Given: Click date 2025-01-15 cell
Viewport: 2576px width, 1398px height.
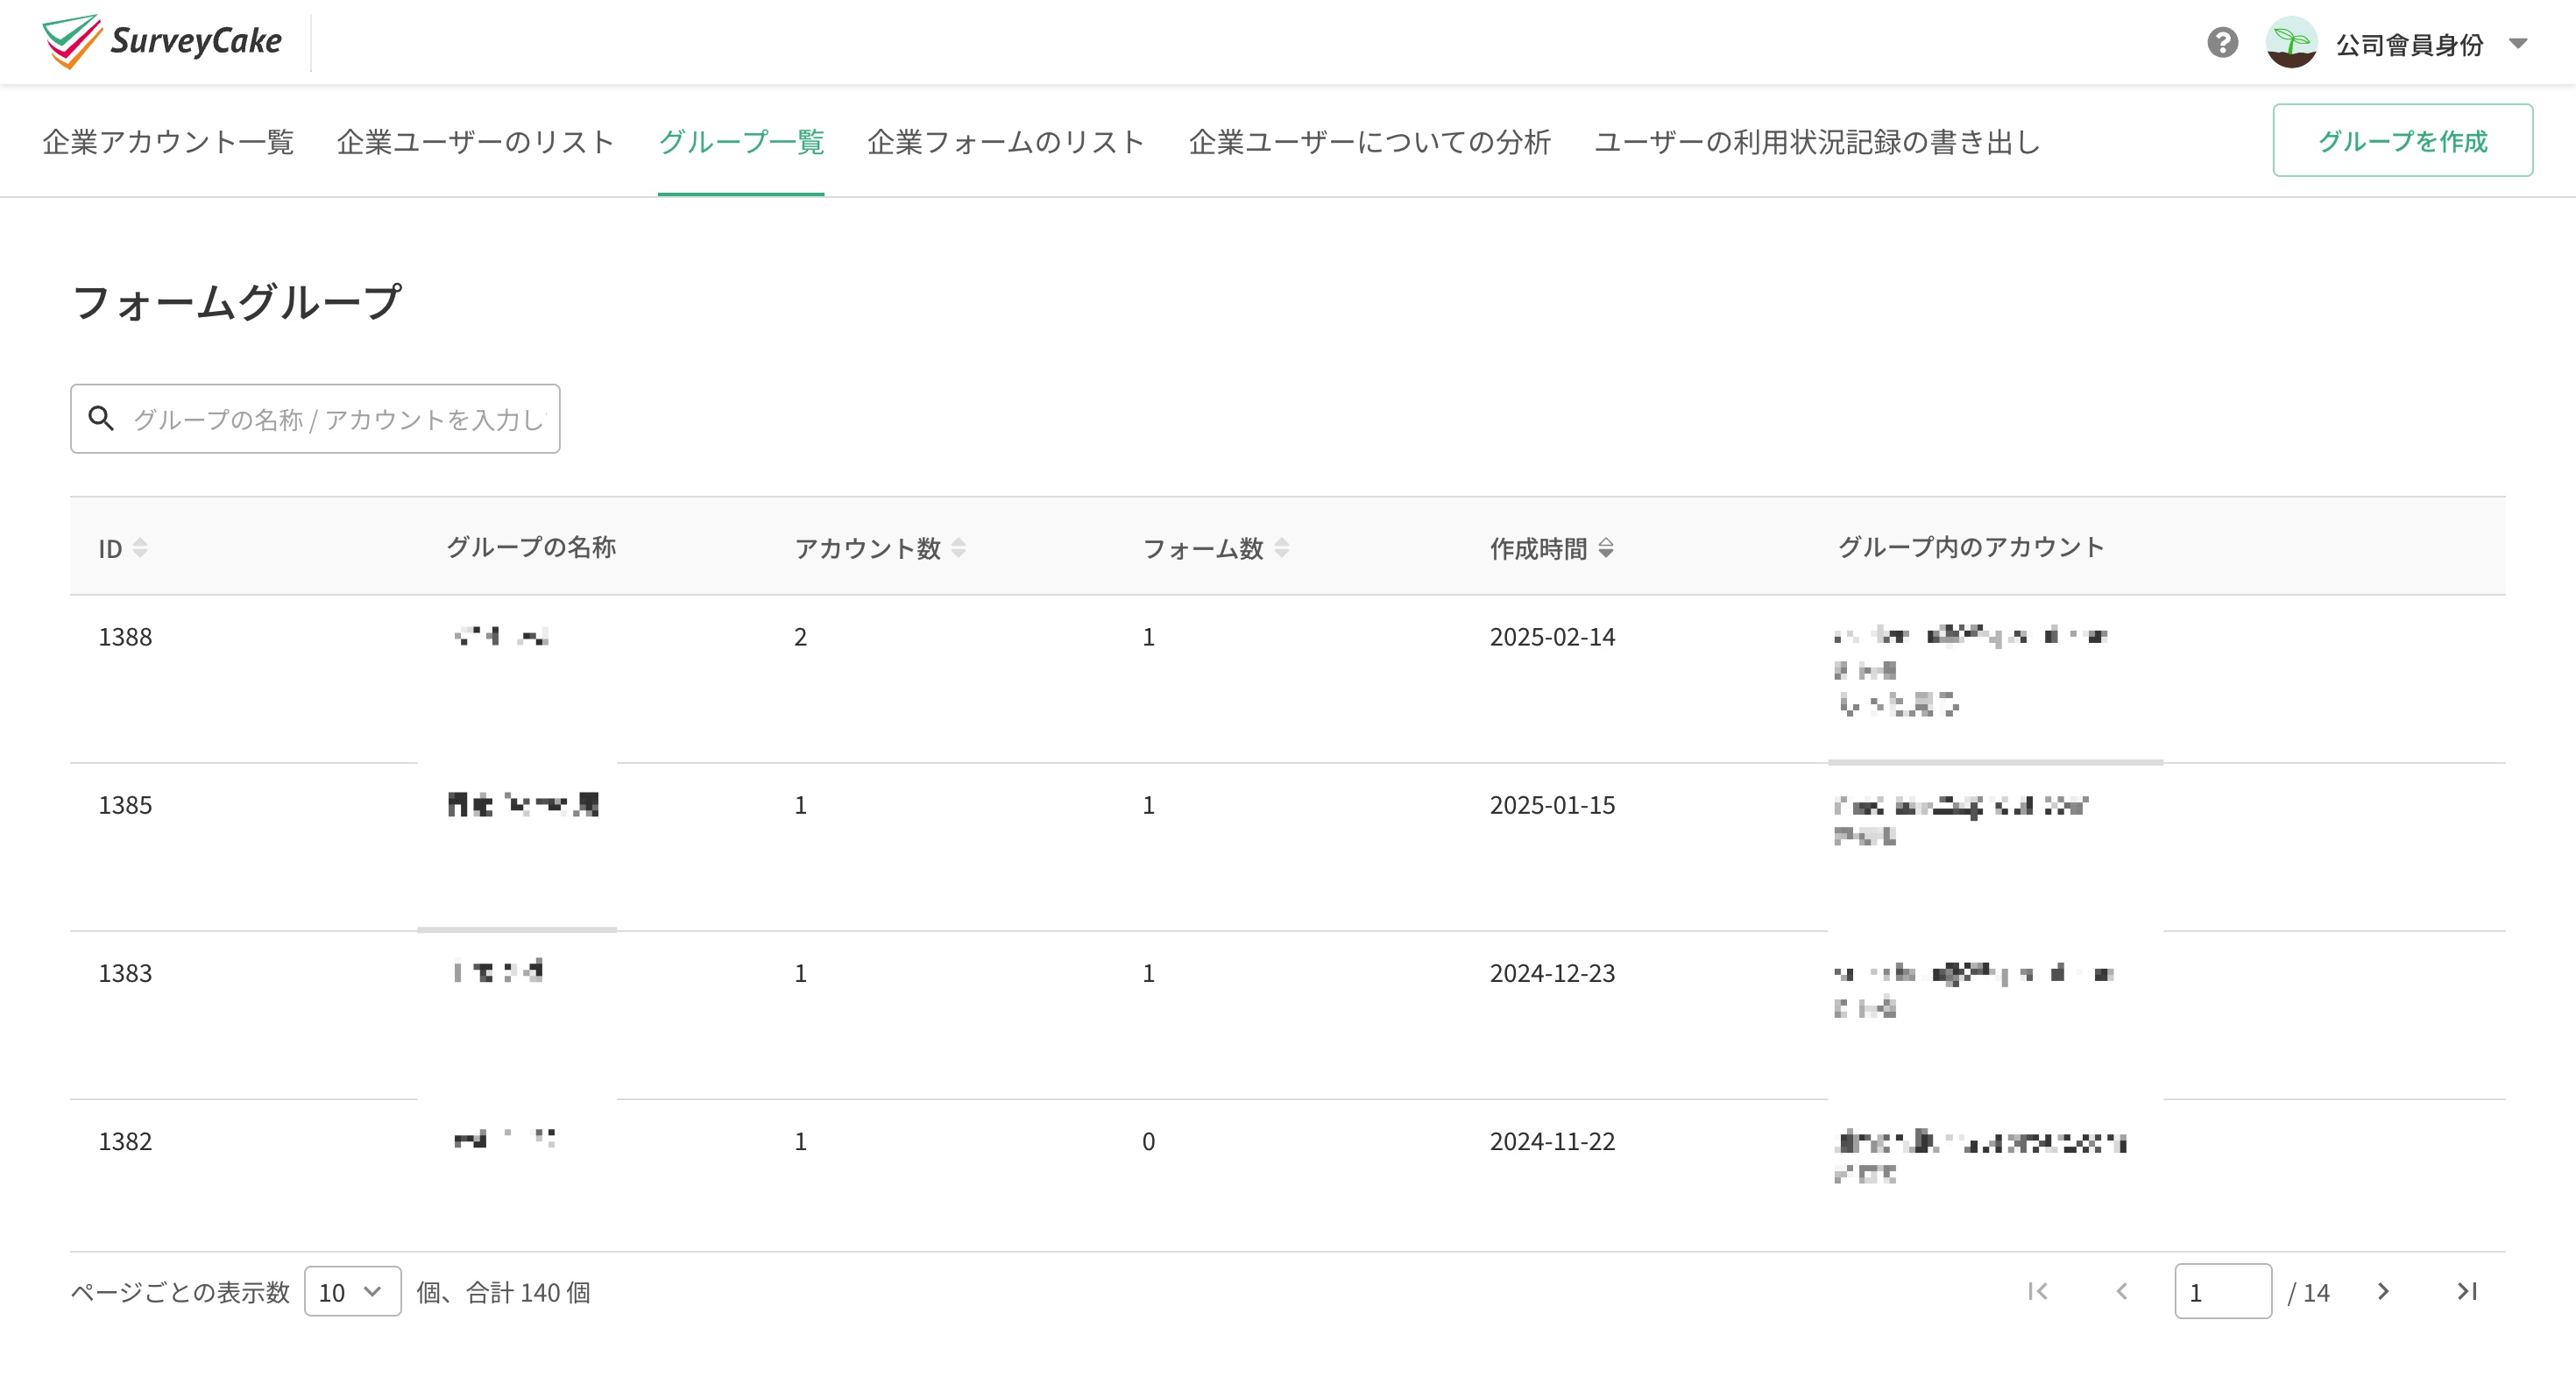Looking at the screenshot, I should coord(1552,805).
